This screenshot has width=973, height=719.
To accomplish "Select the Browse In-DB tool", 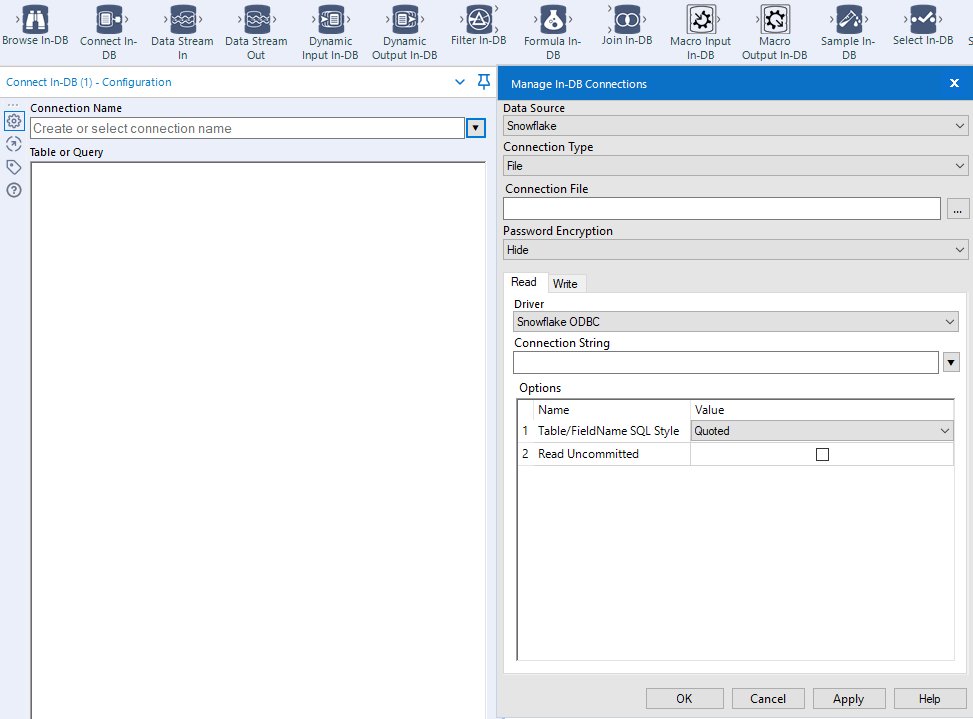I will coord(35,25).
